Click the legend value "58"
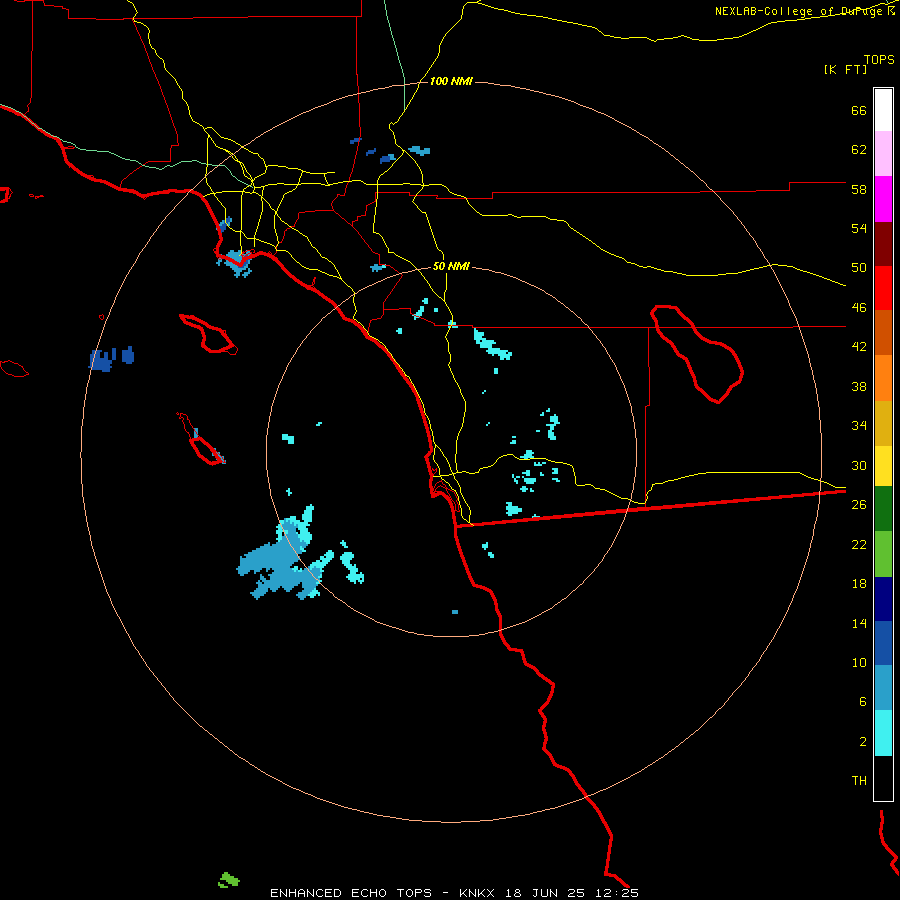900x900 pixels. tap(859, 189)
